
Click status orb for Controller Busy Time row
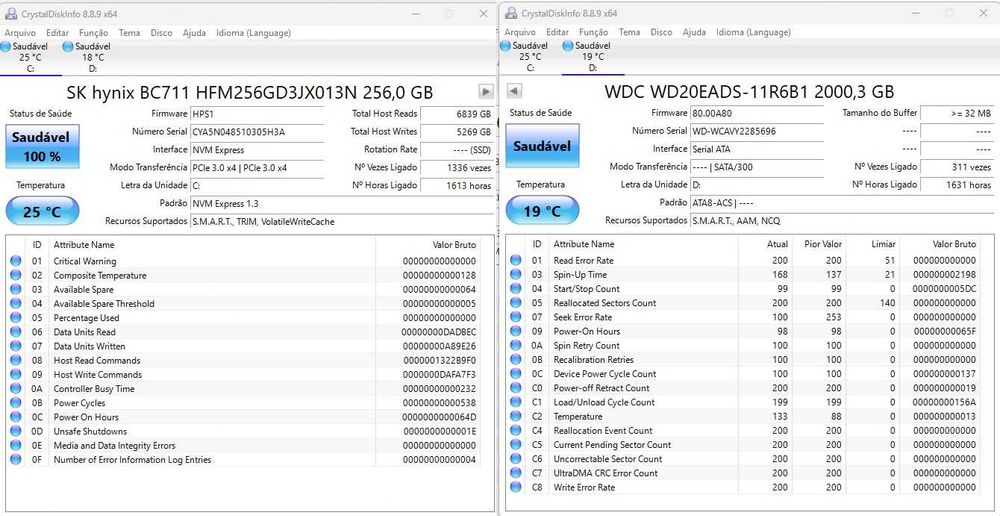point(16,388)
